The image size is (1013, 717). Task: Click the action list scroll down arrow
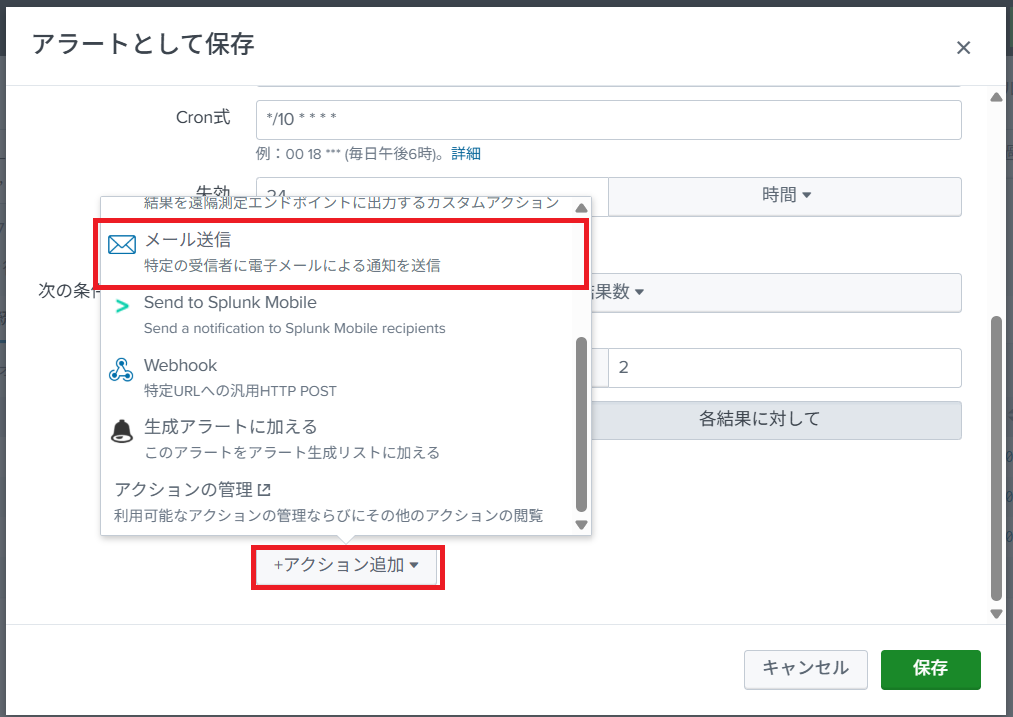click(581, 524)
